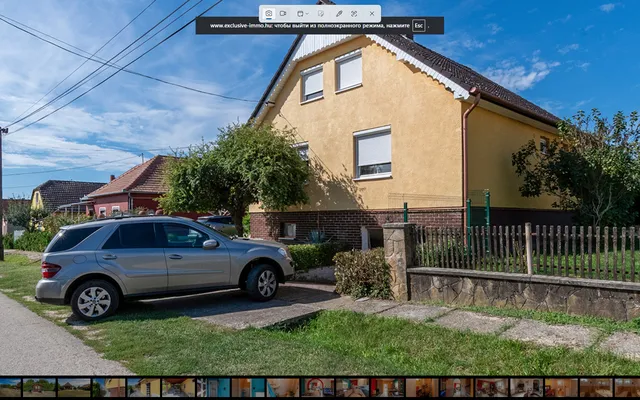Select the pen markup tool
The image size is (640, 400).
339,13
